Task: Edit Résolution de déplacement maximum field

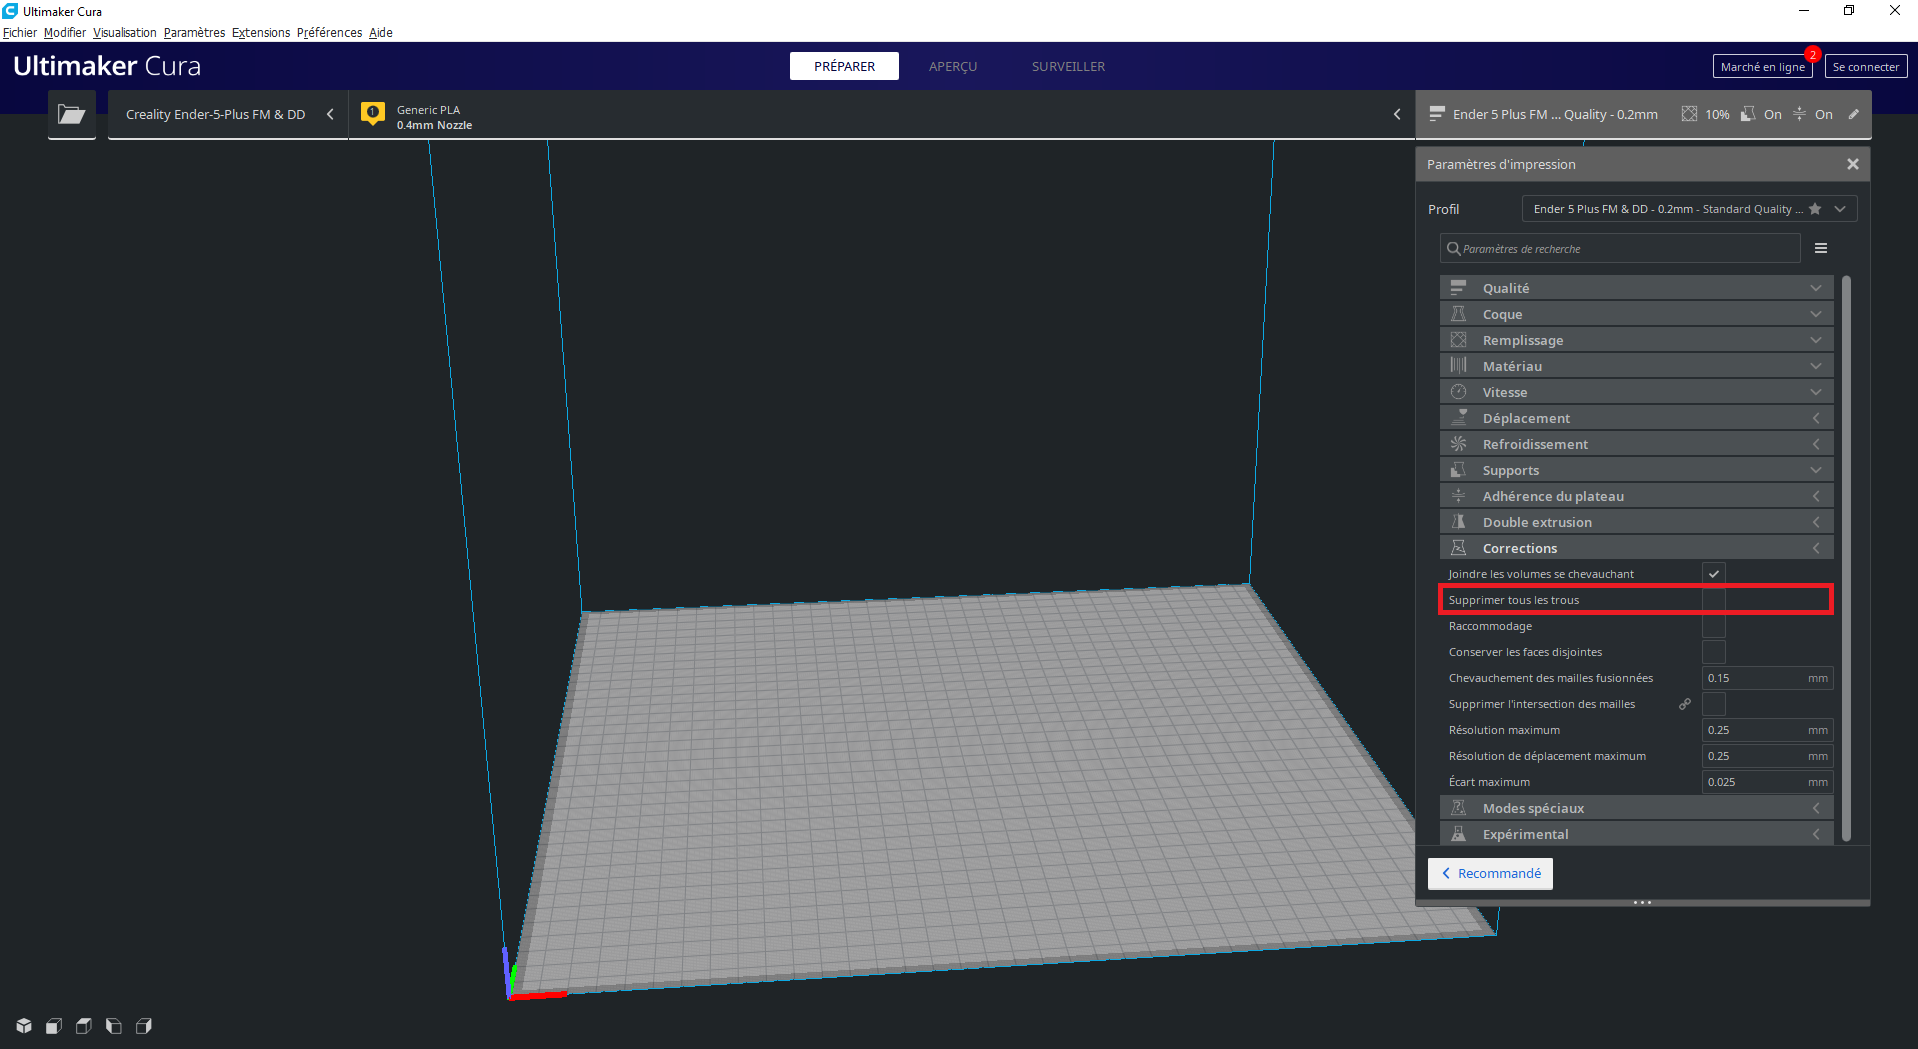Action: (1768, 756)
